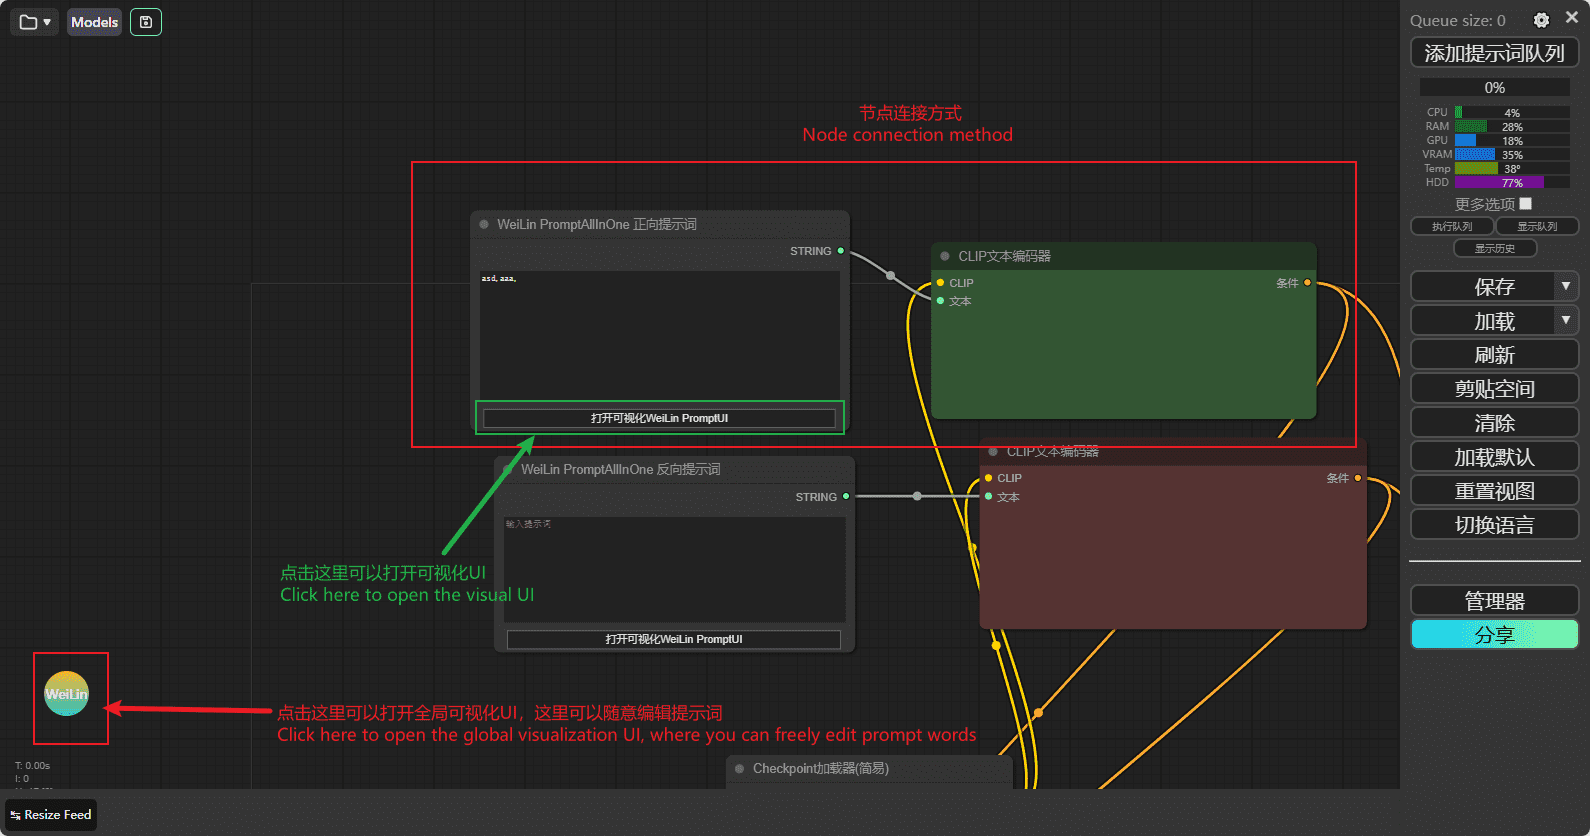The width and height of the screenshot is (1590, 836).
Task: Open the settings gear next to Queue size
Action: pos(1541,20)
